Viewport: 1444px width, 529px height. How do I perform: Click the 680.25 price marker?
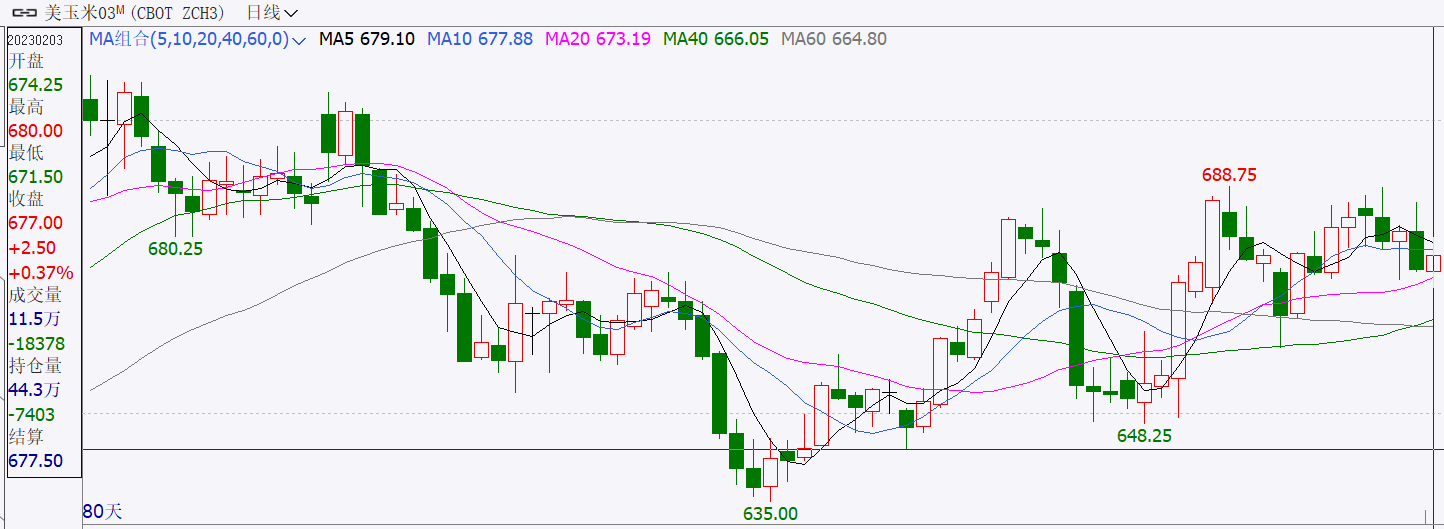point(175,249)
